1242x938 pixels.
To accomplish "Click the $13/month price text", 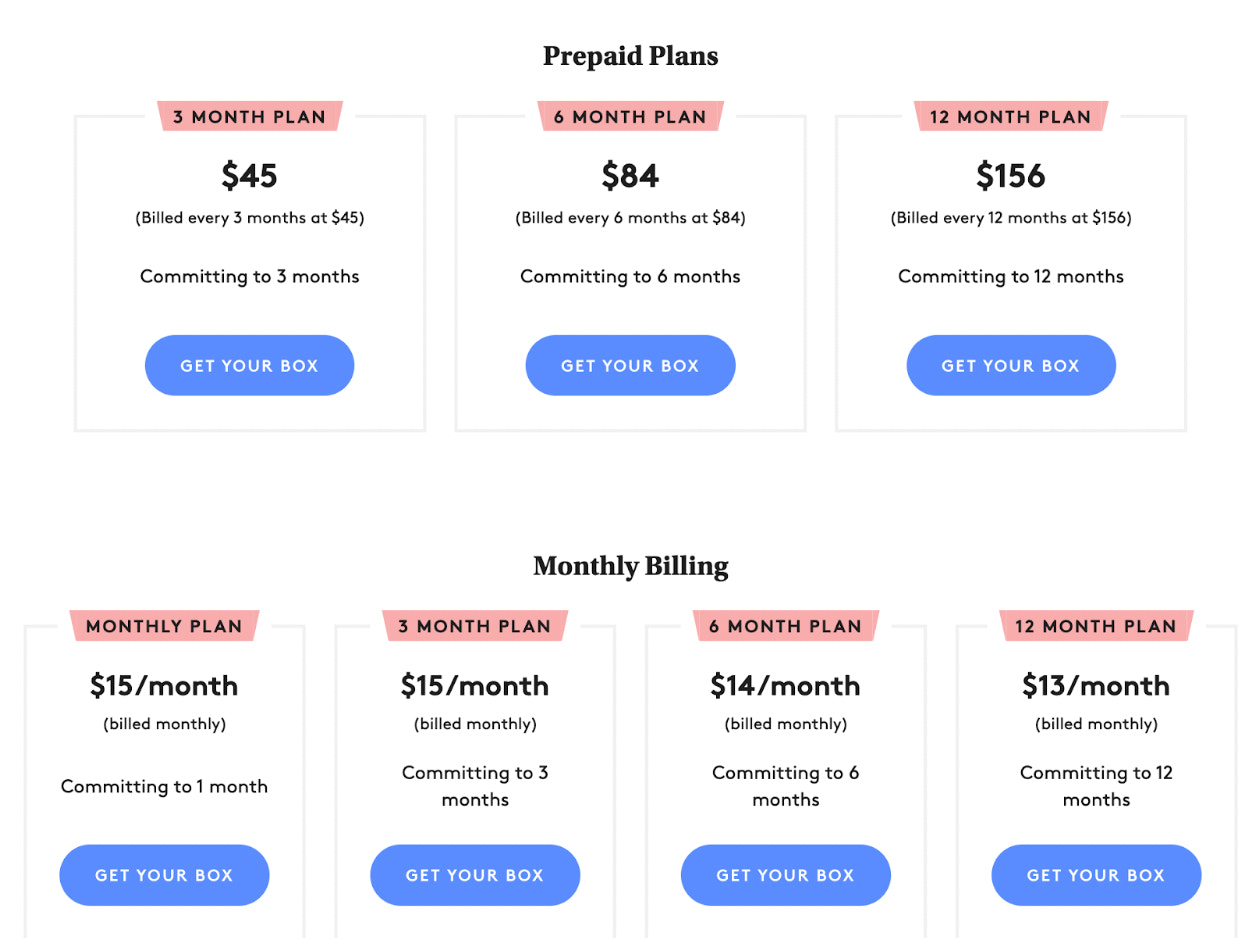I will click(x=1096, y=686).
